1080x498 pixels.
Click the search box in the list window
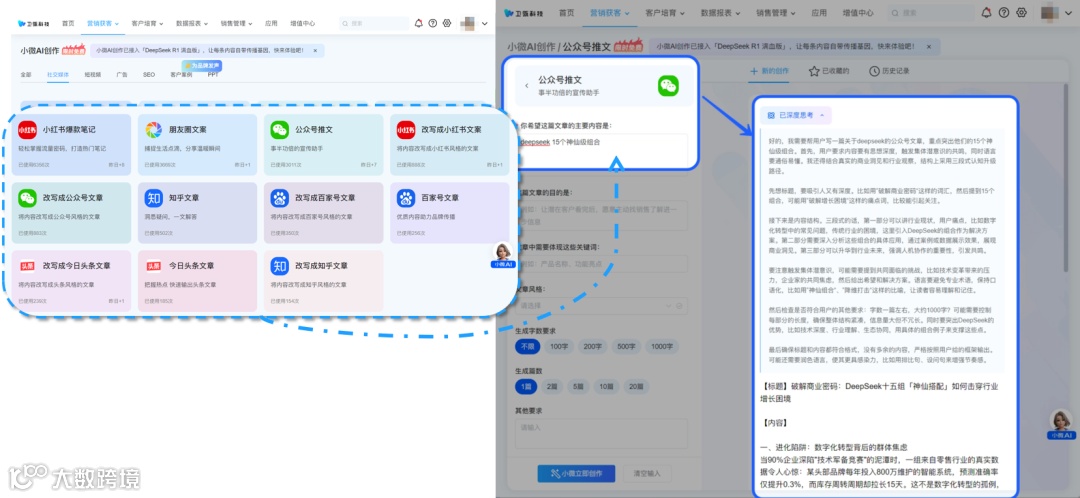[374, 23]
